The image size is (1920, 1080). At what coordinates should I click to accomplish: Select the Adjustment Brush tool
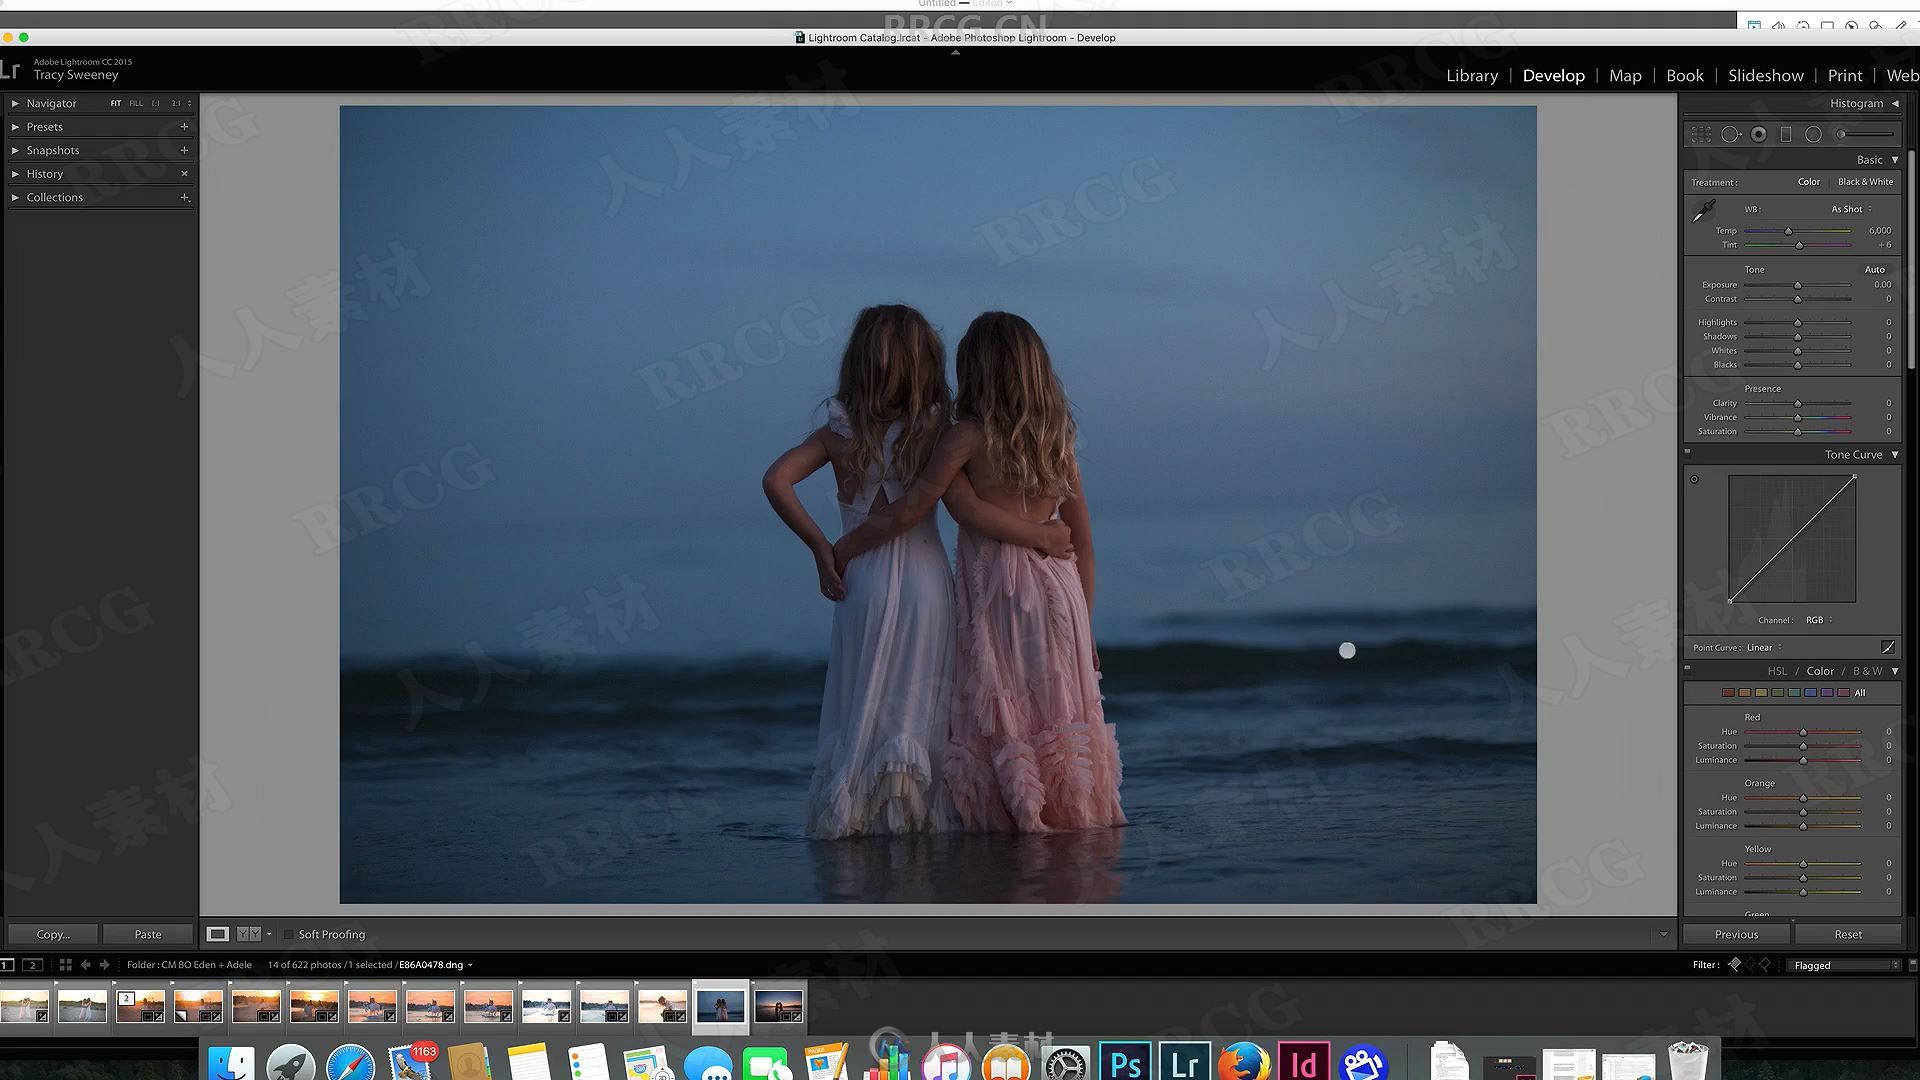pyautogui.click(x=1865, y=134)
